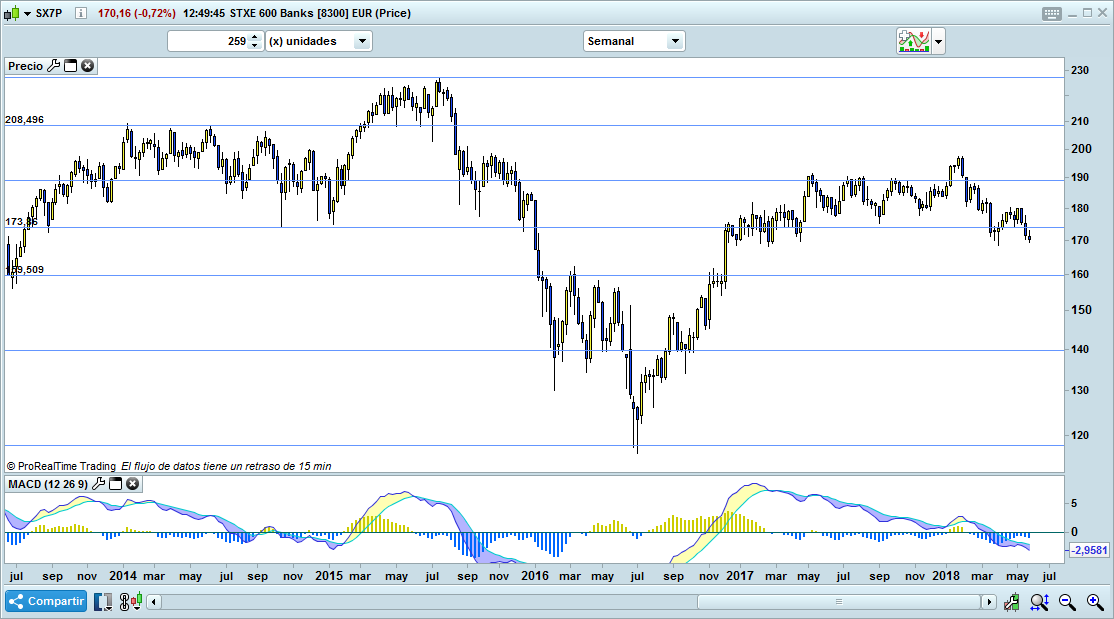Click the SX7P instrument info icon
The height and width of the screenshot is (619, 1114).
click(x=80, y=13)
